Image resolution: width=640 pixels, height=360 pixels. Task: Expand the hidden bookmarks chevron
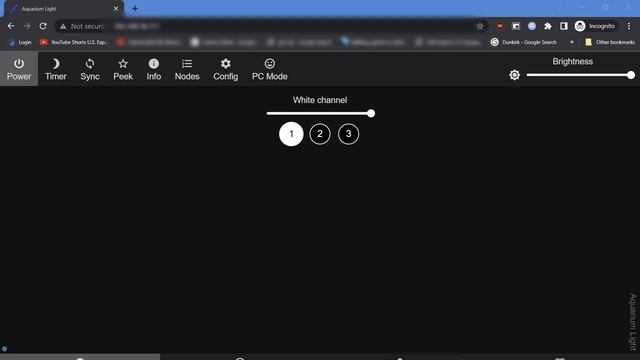[x=571, y=42]
